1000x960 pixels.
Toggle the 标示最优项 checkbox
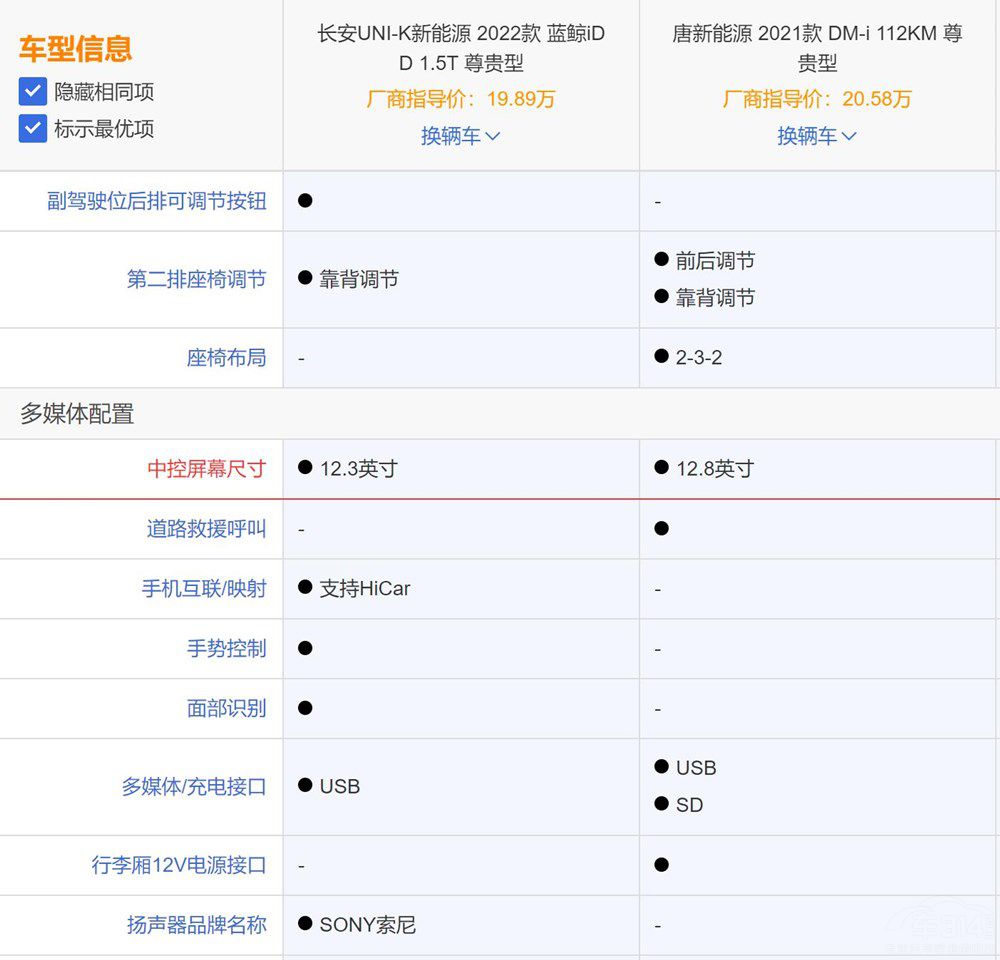pos(33,129)
